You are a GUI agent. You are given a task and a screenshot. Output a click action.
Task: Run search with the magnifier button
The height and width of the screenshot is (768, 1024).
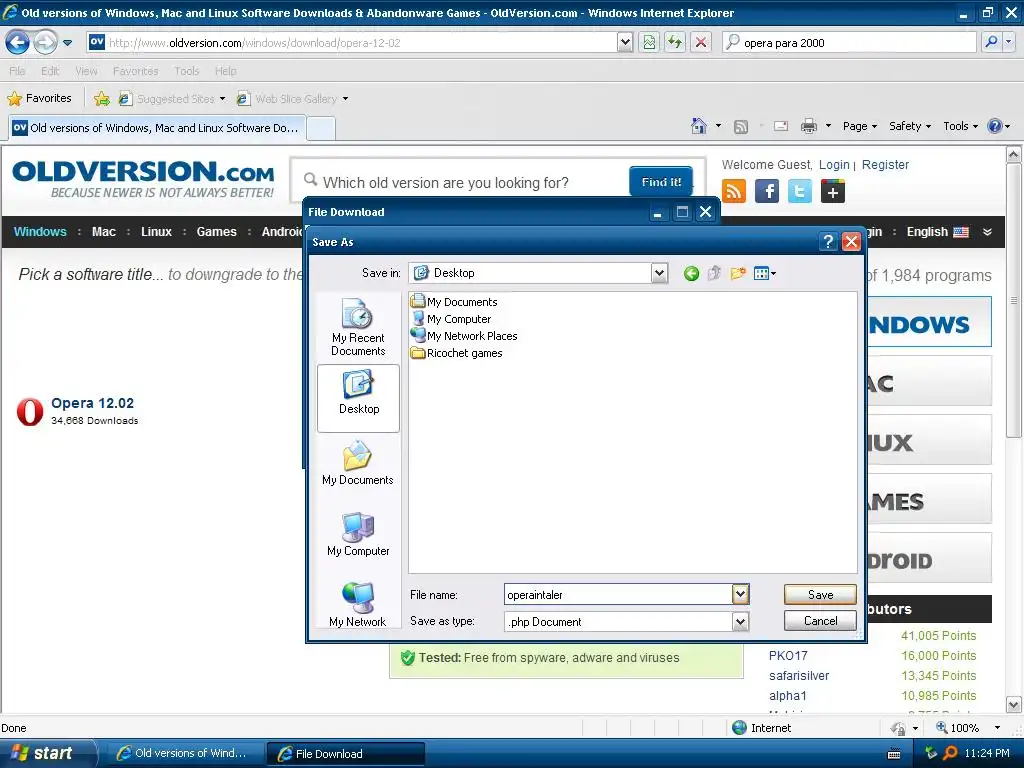click(x=991, y=42)
